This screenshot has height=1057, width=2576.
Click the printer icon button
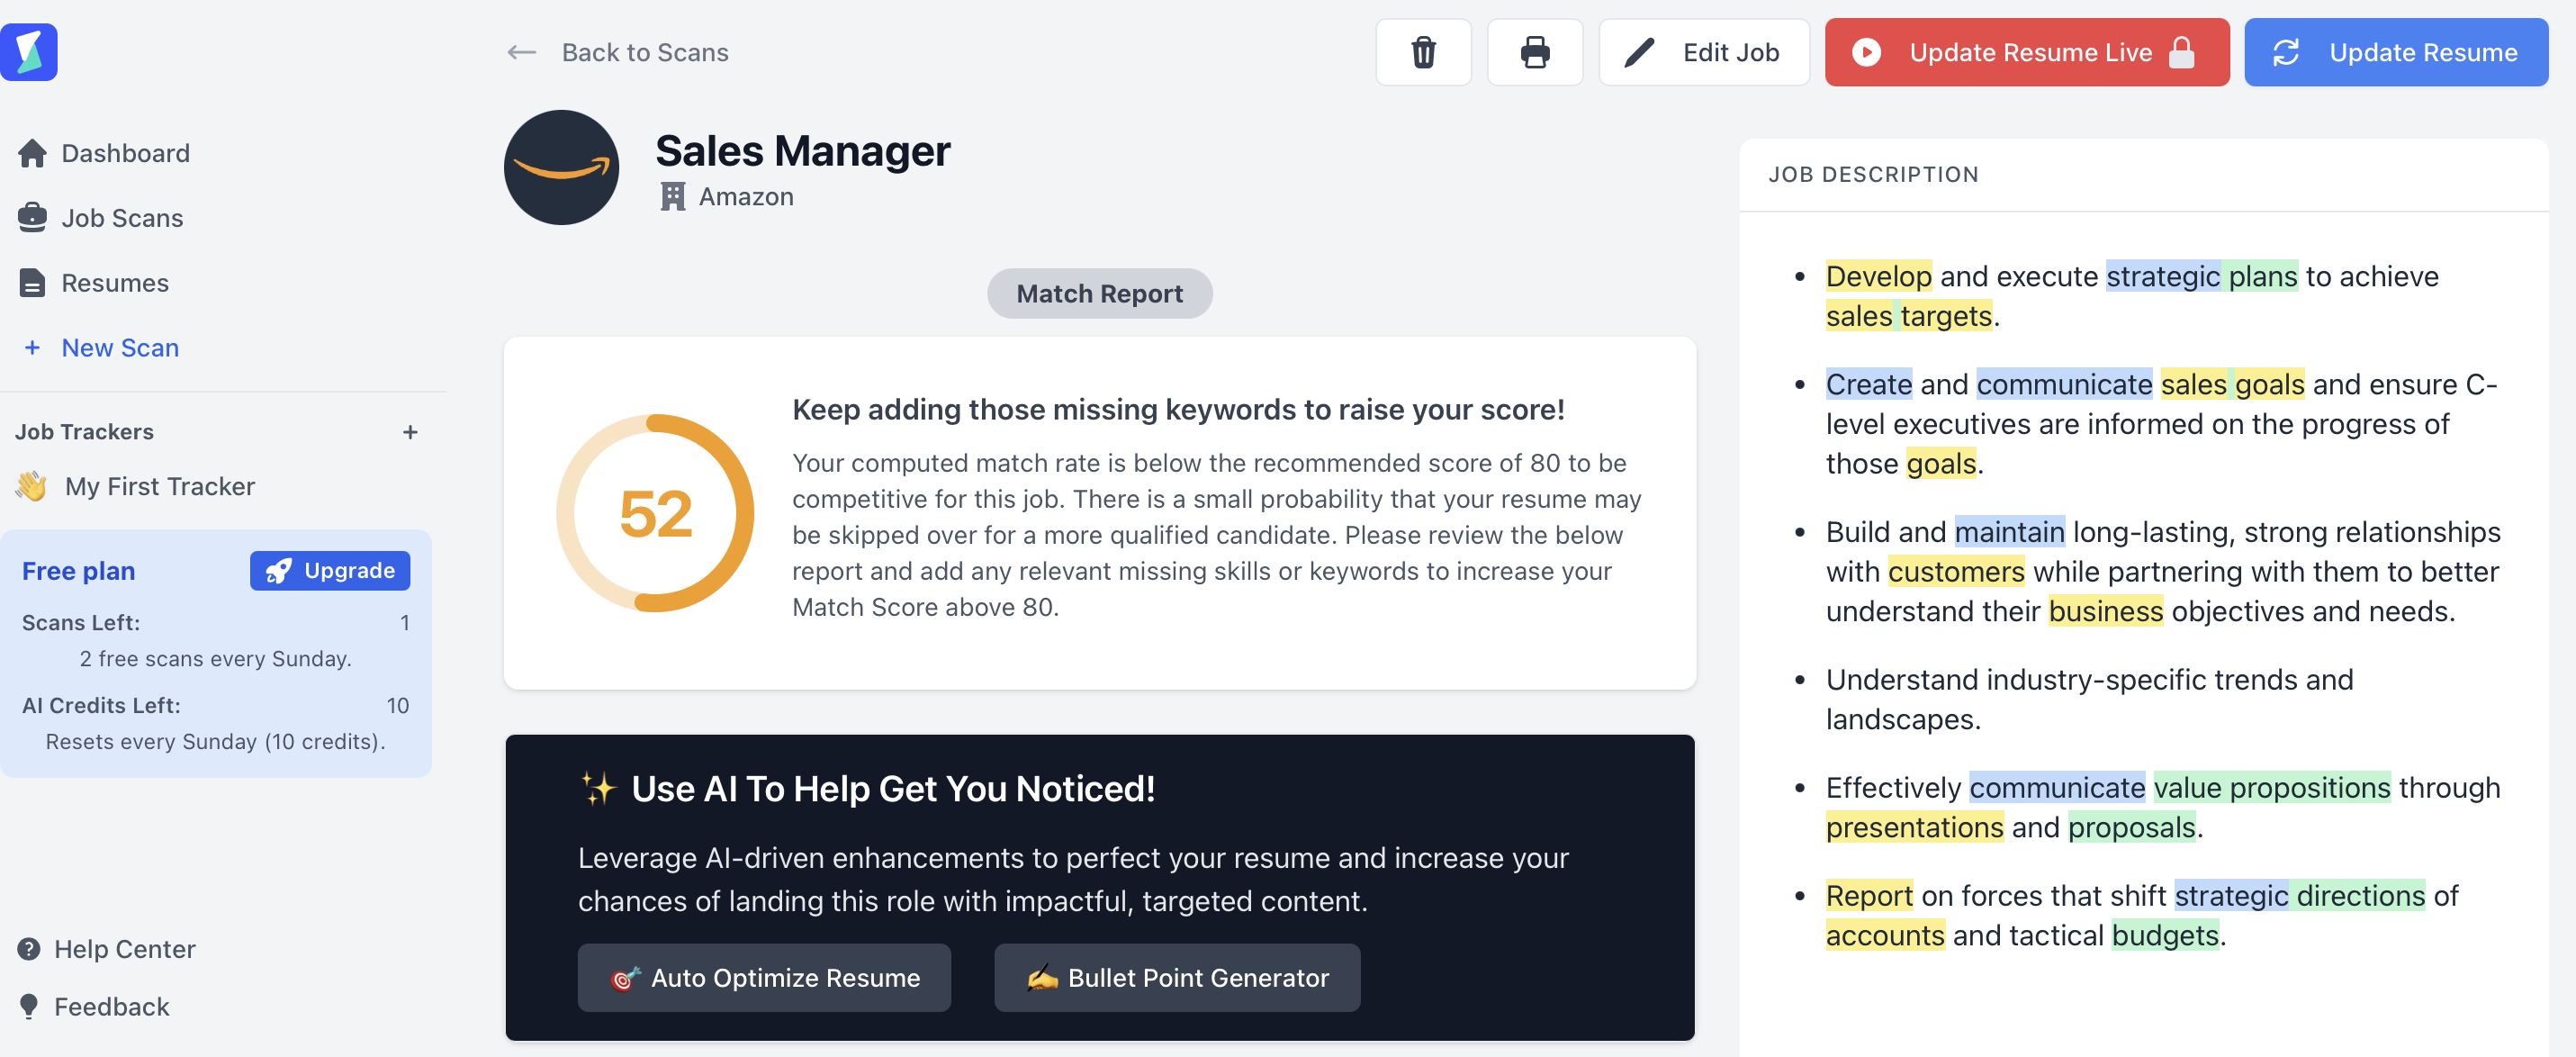pyautogui.click(x=1534, y=52)
